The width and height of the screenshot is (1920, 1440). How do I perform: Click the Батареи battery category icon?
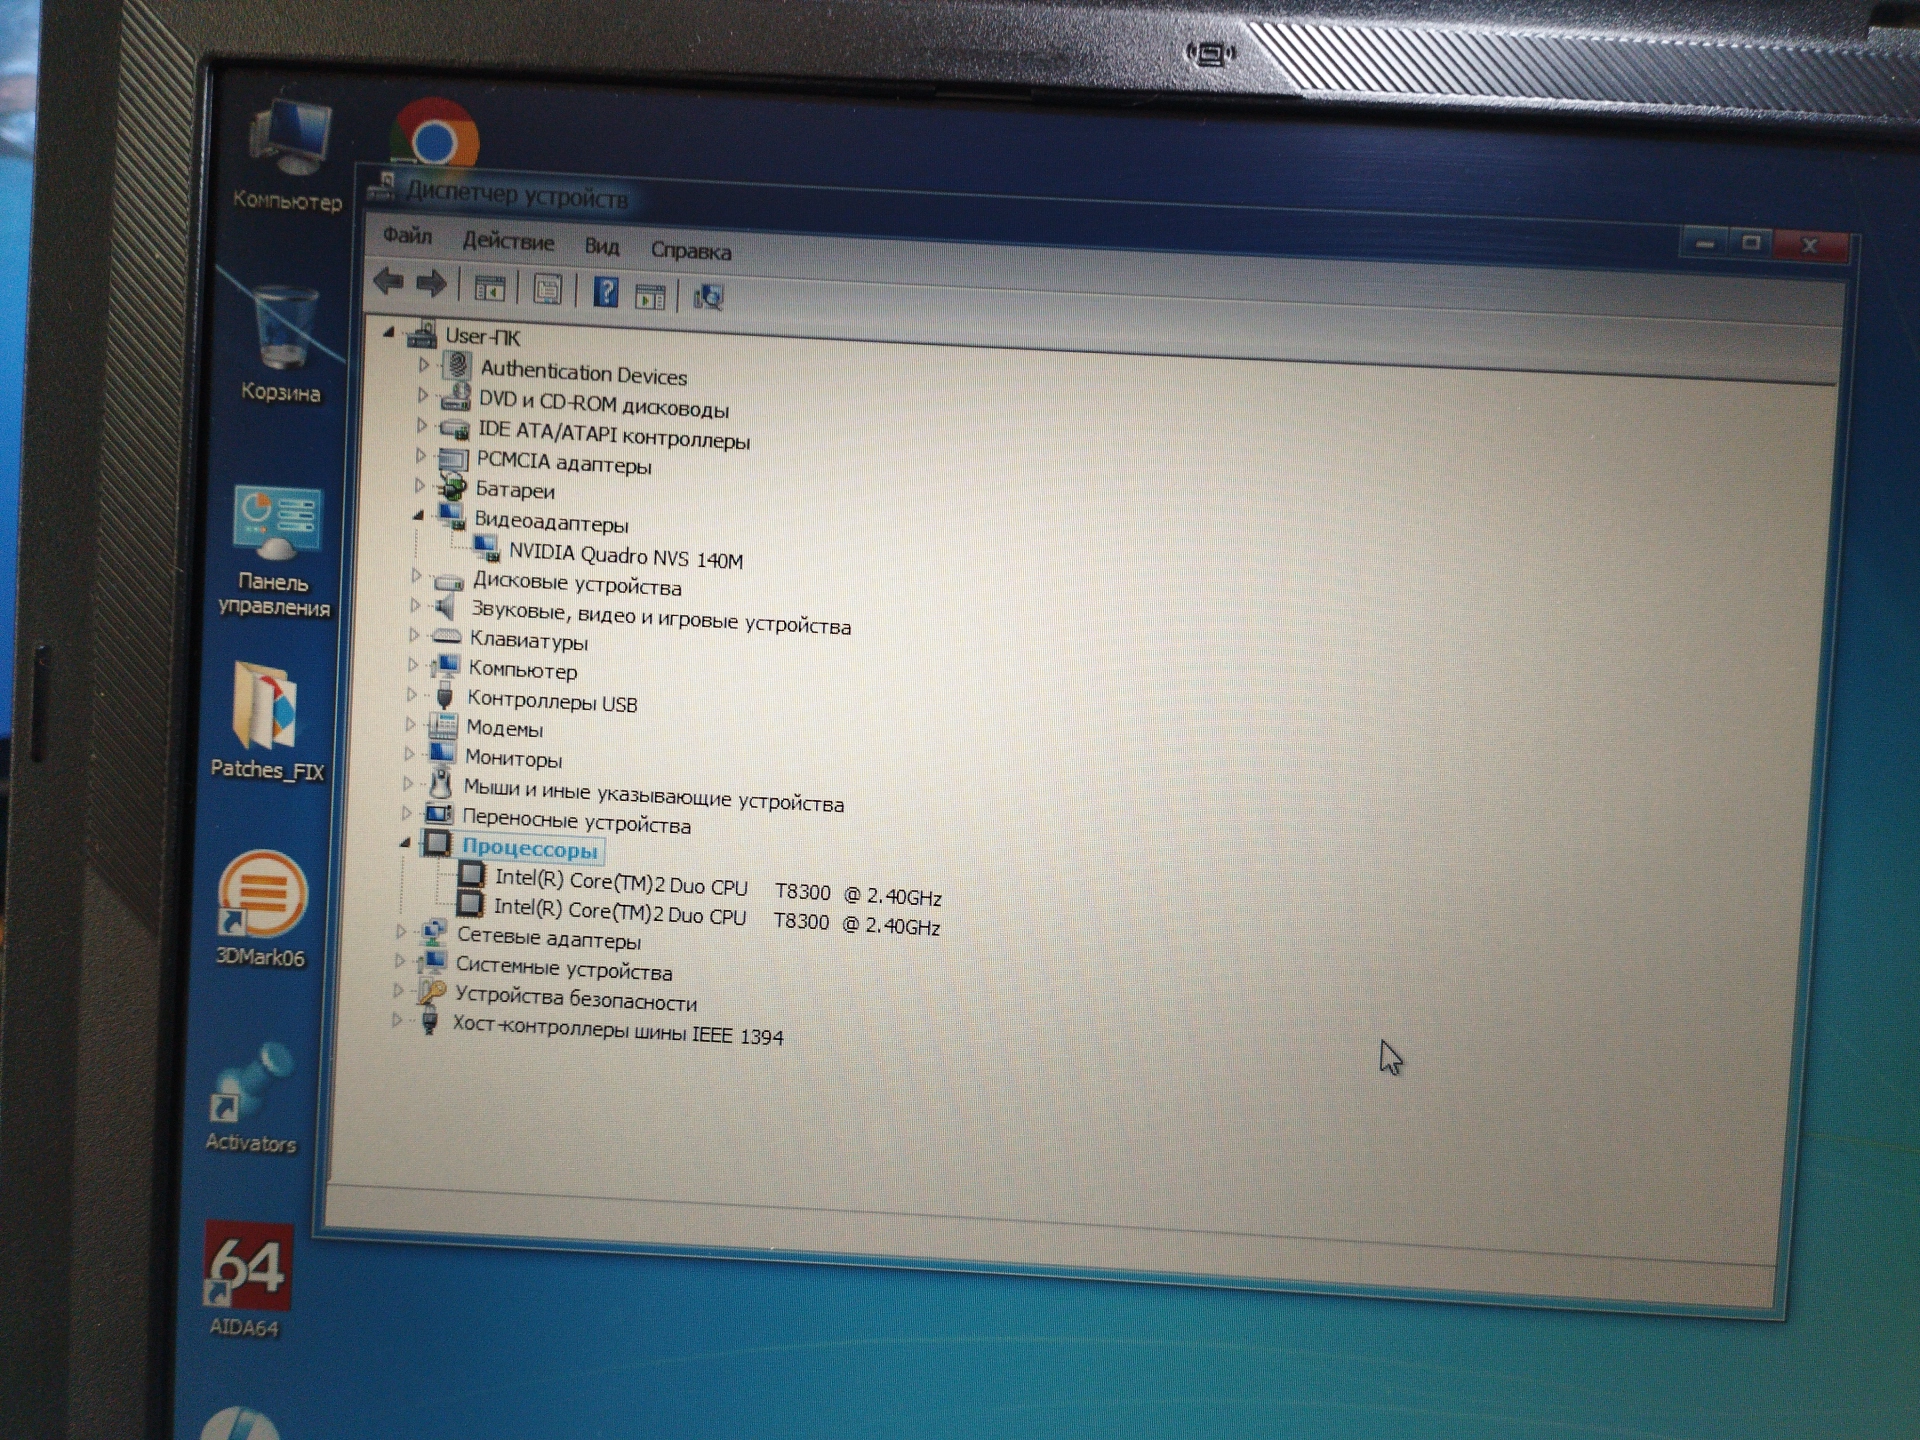point(452,487)
